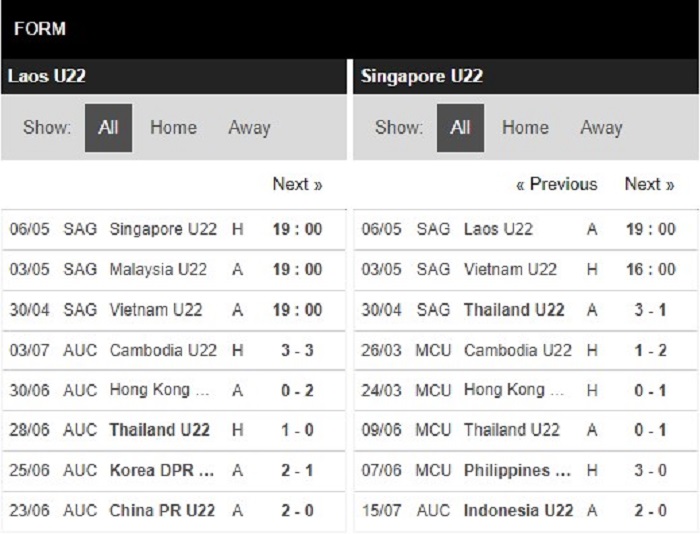Open Singapore U22 fixture on 06/05
The width and height of the screenshot is (700, 534).
tap(174, 229)
